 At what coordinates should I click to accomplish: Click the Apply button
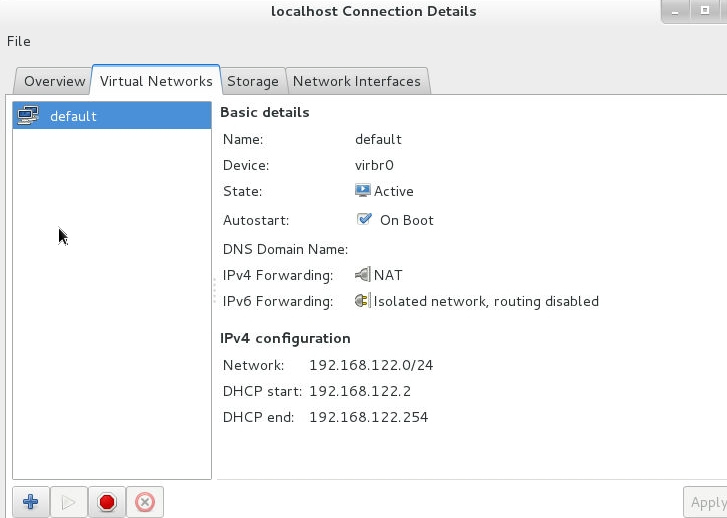point(707,502)
